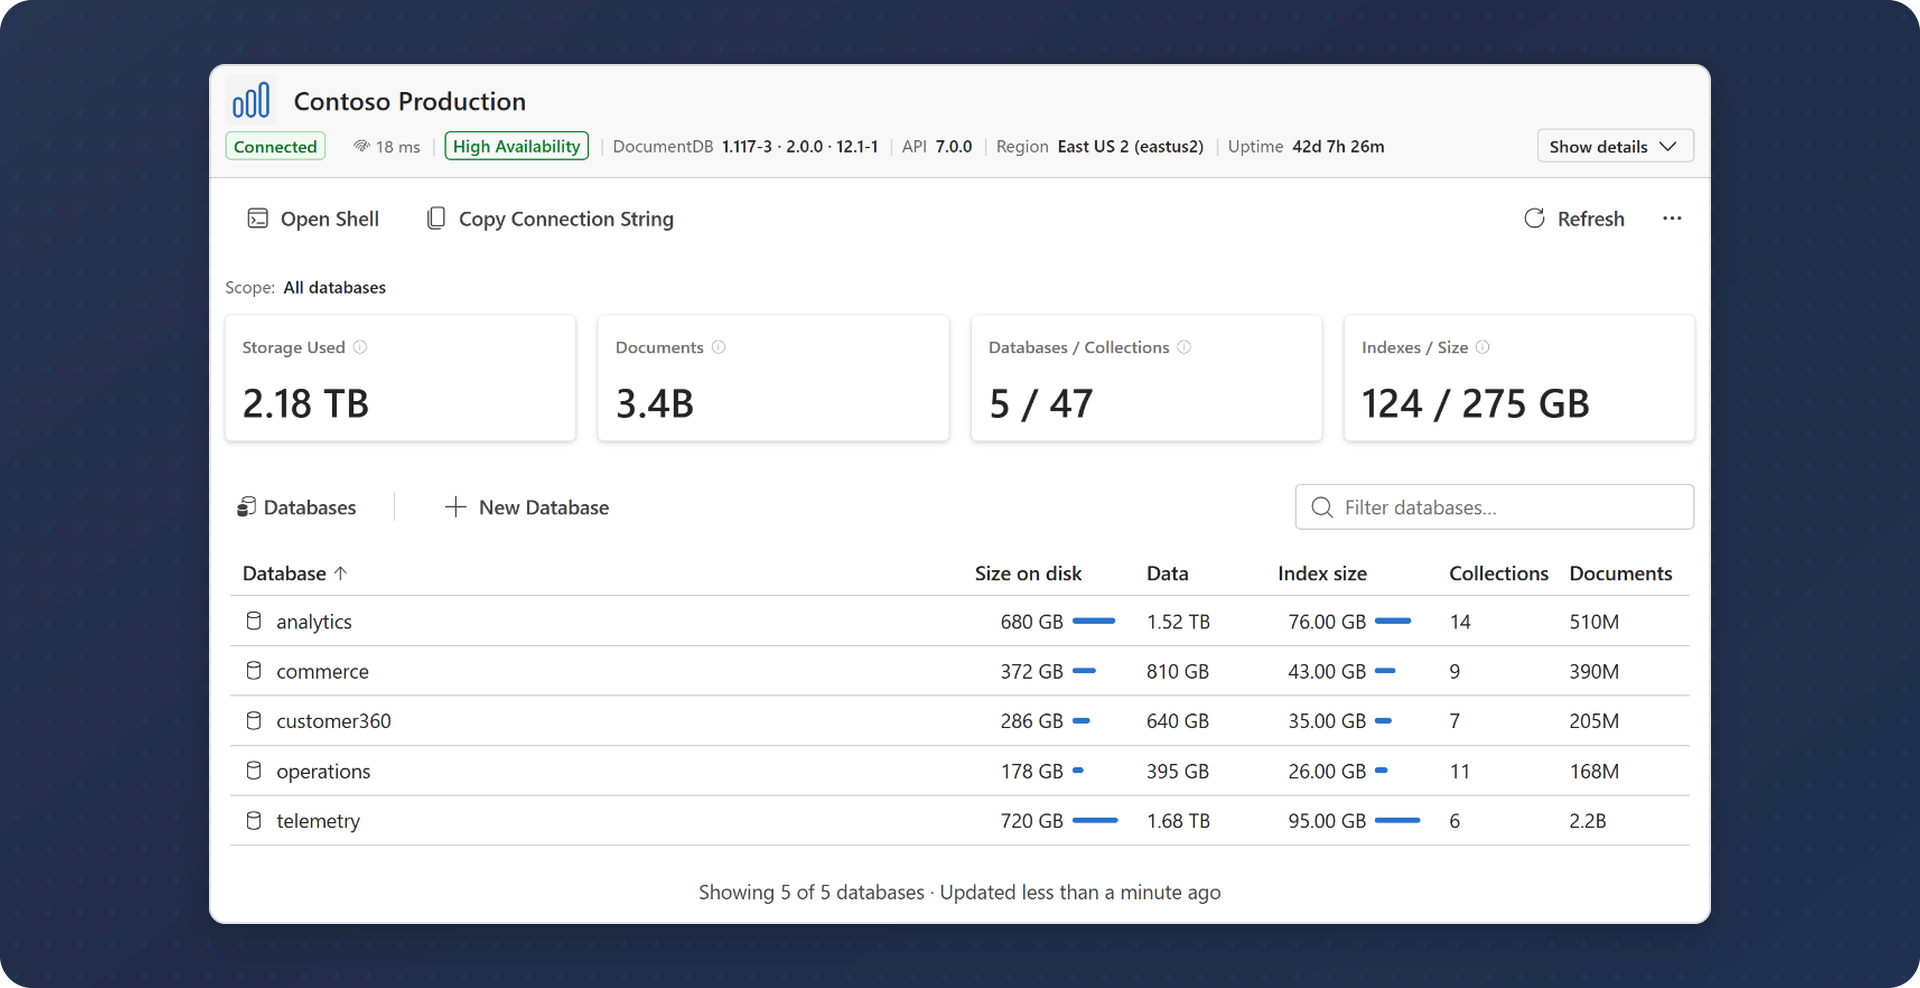Click the info icon beside Indexes / Size
The width and height of the screenshot is (1920, 988).
(1482, 347)
